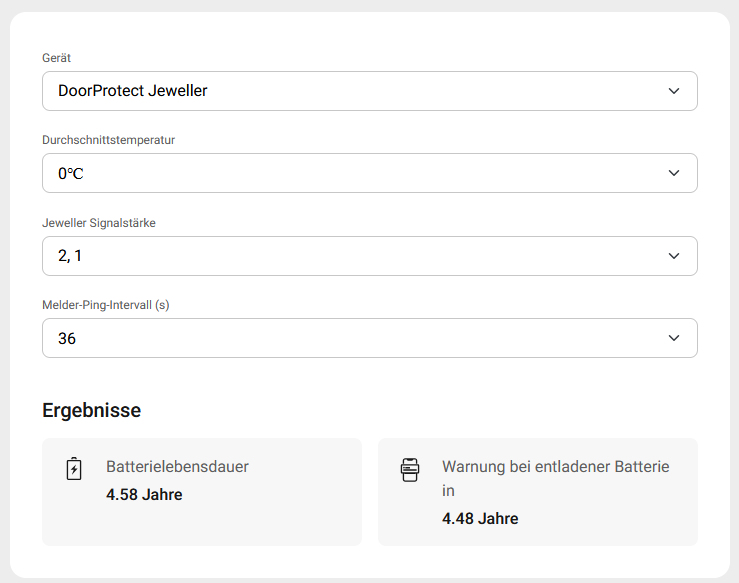This screenshot has height=583, width=739.
Task: Click the Melder-Ping-Intervall chevron arrow
Action: (673, 338)
